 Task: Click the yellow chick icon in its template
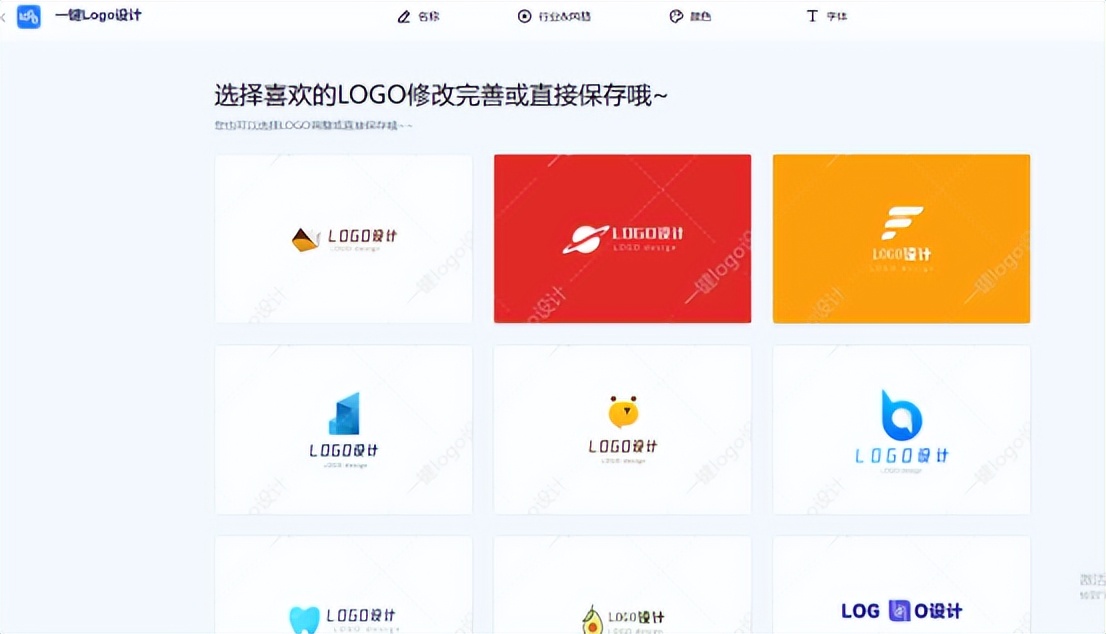[622, 410]
